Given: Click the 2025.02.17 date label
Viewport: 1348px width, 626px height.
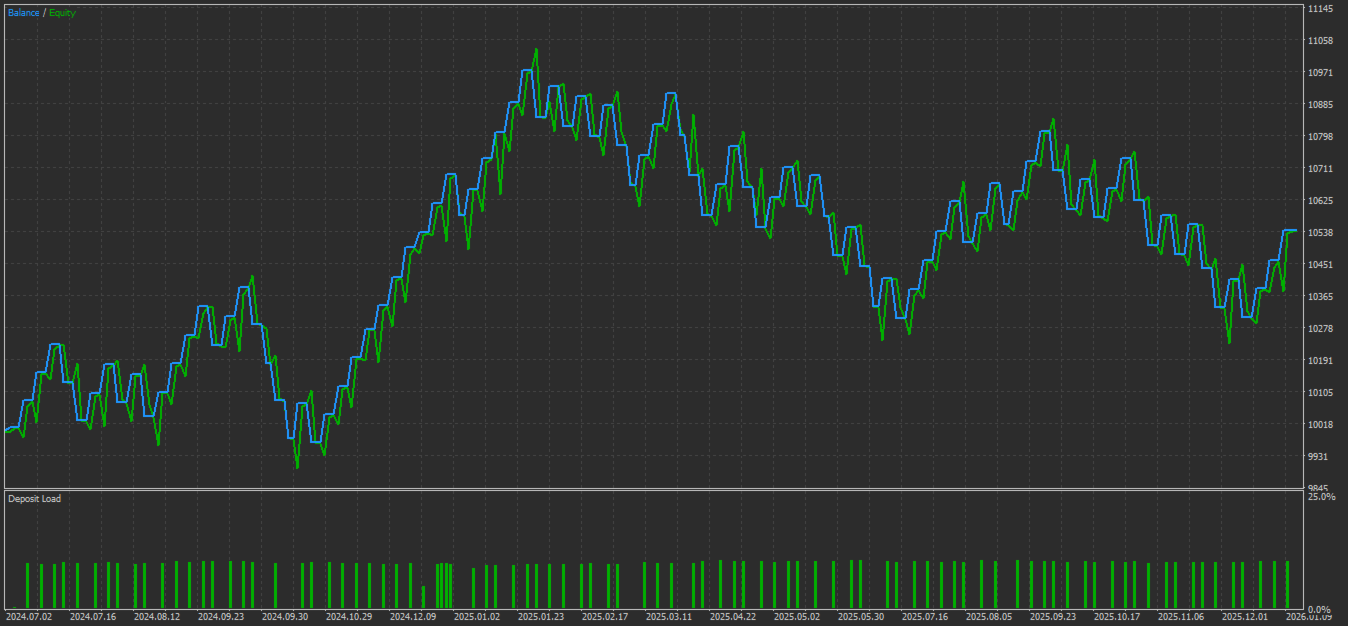Looking at the screenshot, I should pos(605,617).
